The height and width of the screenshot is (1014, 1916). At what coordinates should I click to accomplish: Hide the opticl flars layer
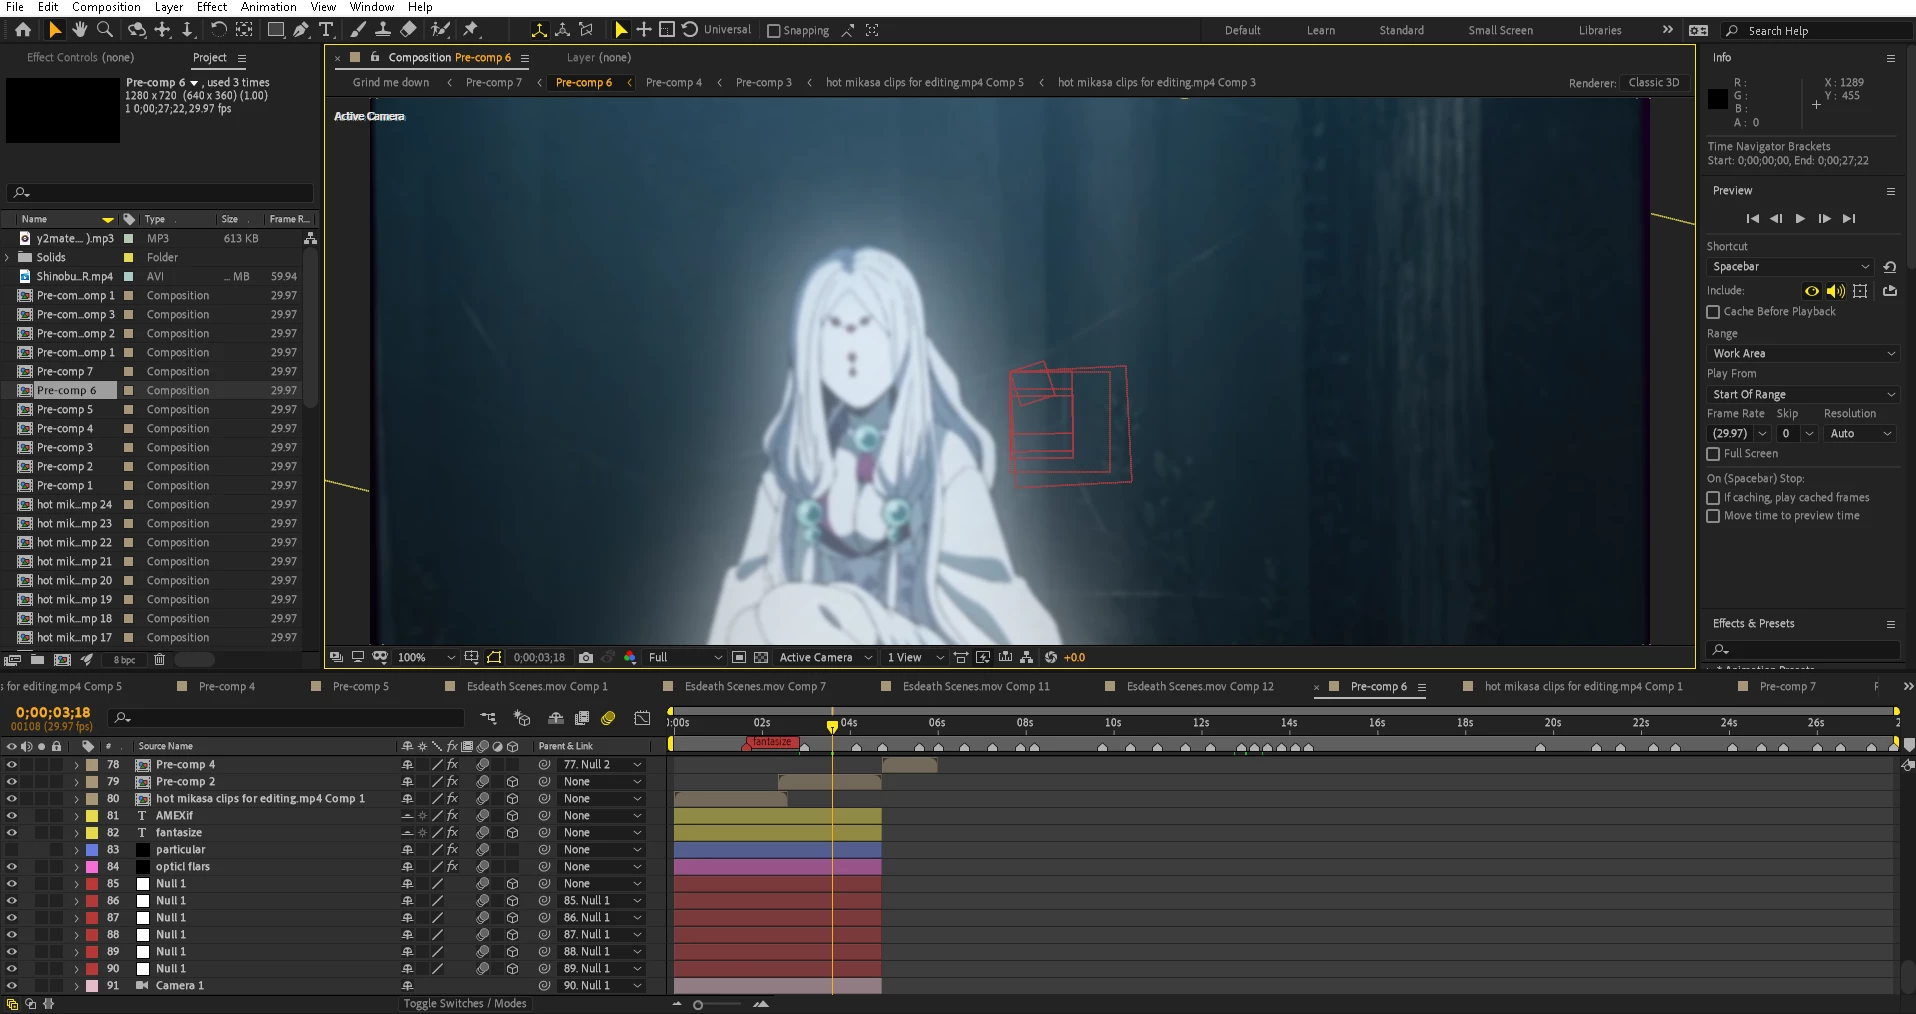point(12,867)
